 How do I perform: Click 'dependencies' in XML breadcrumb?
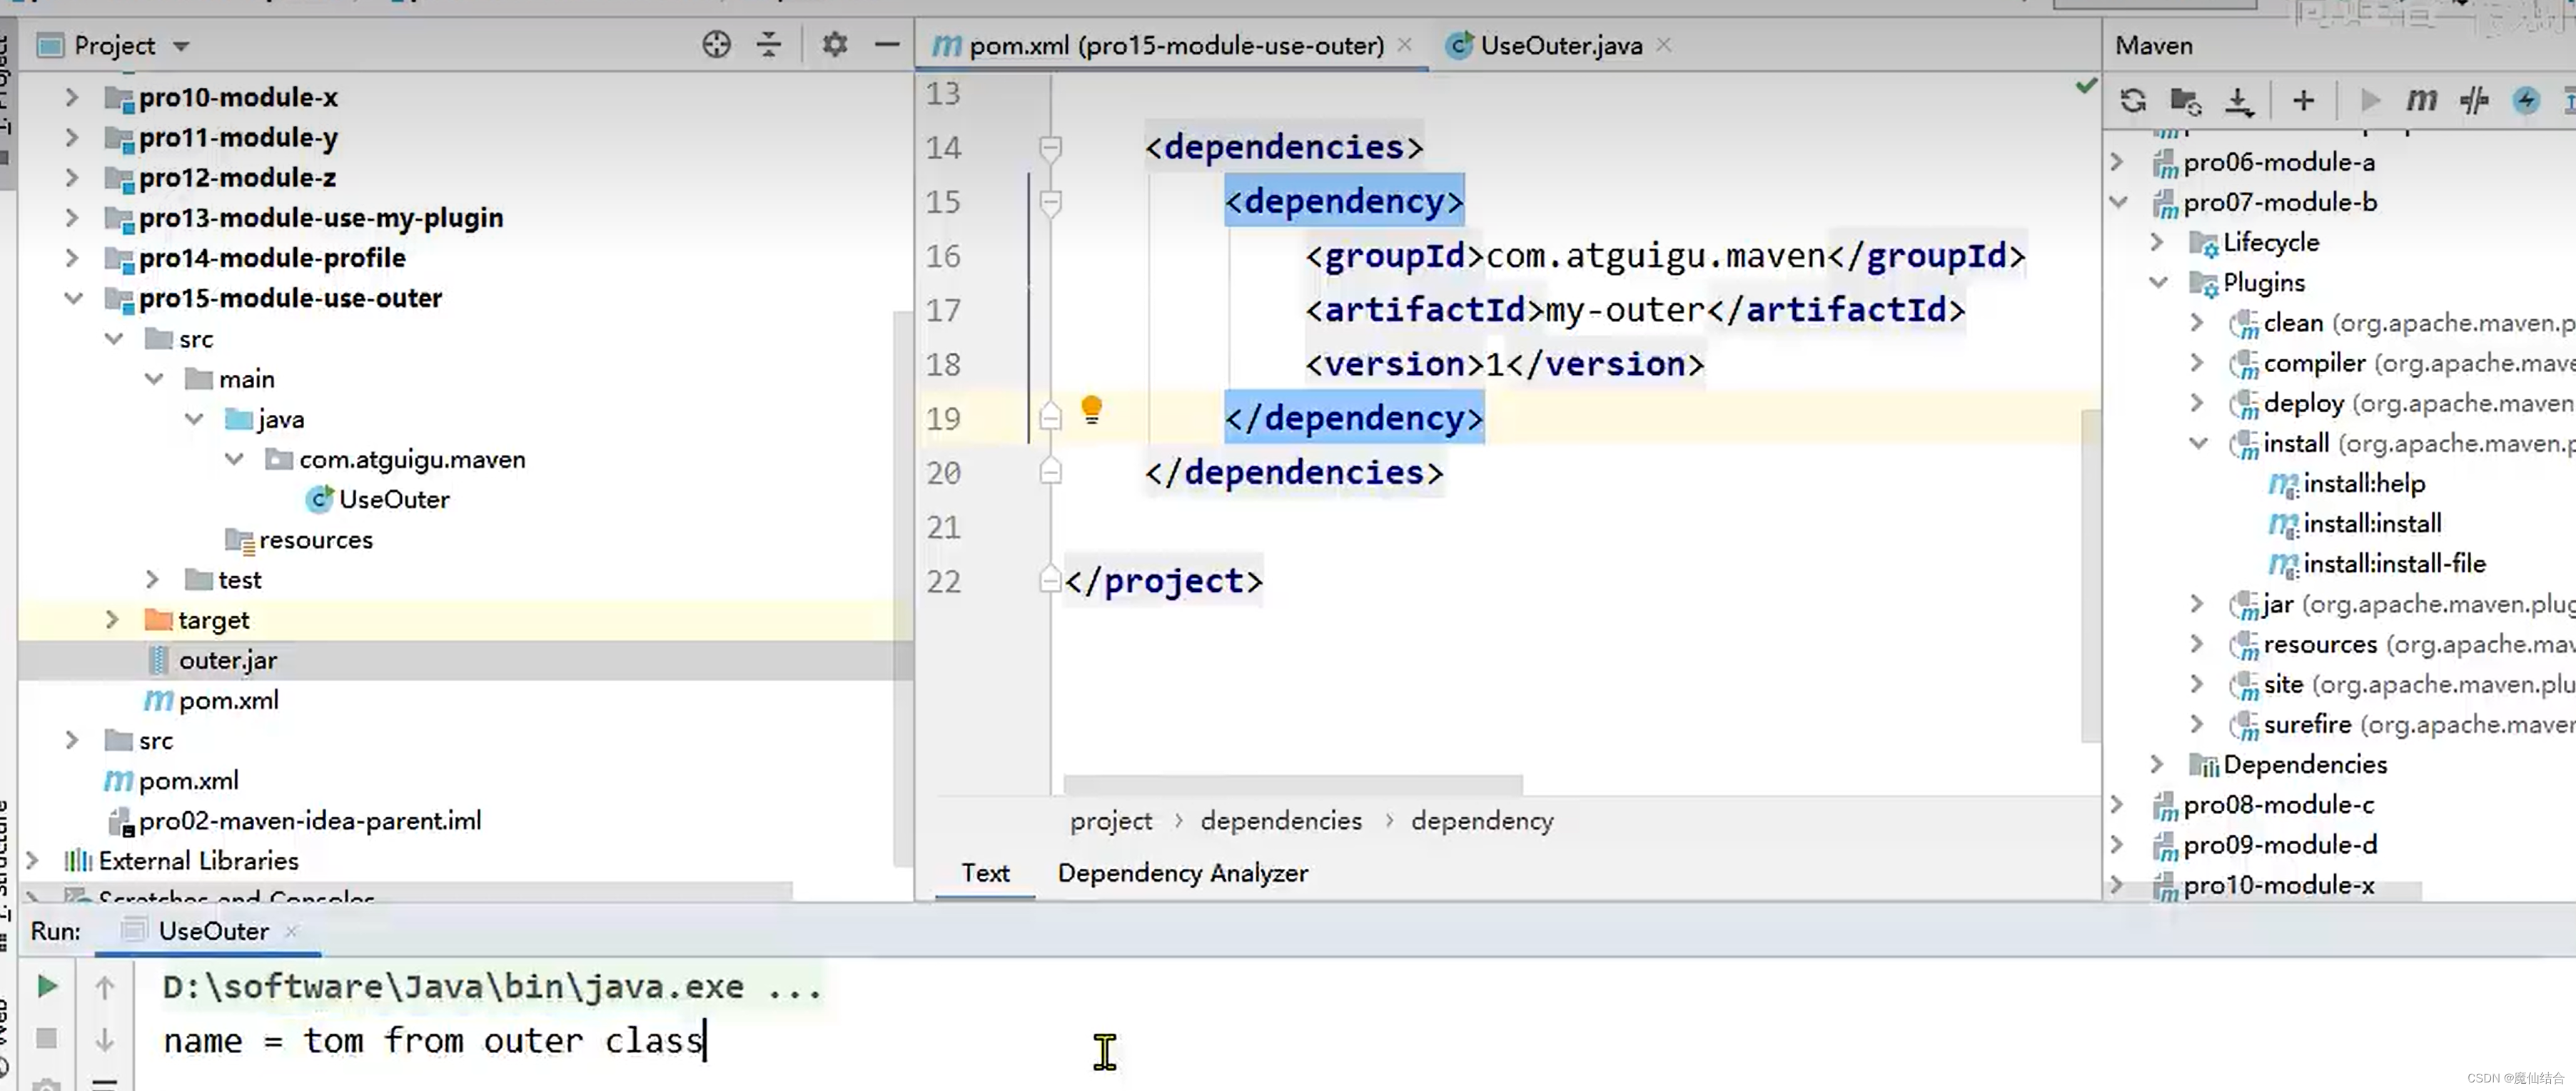coord(1281,821)
